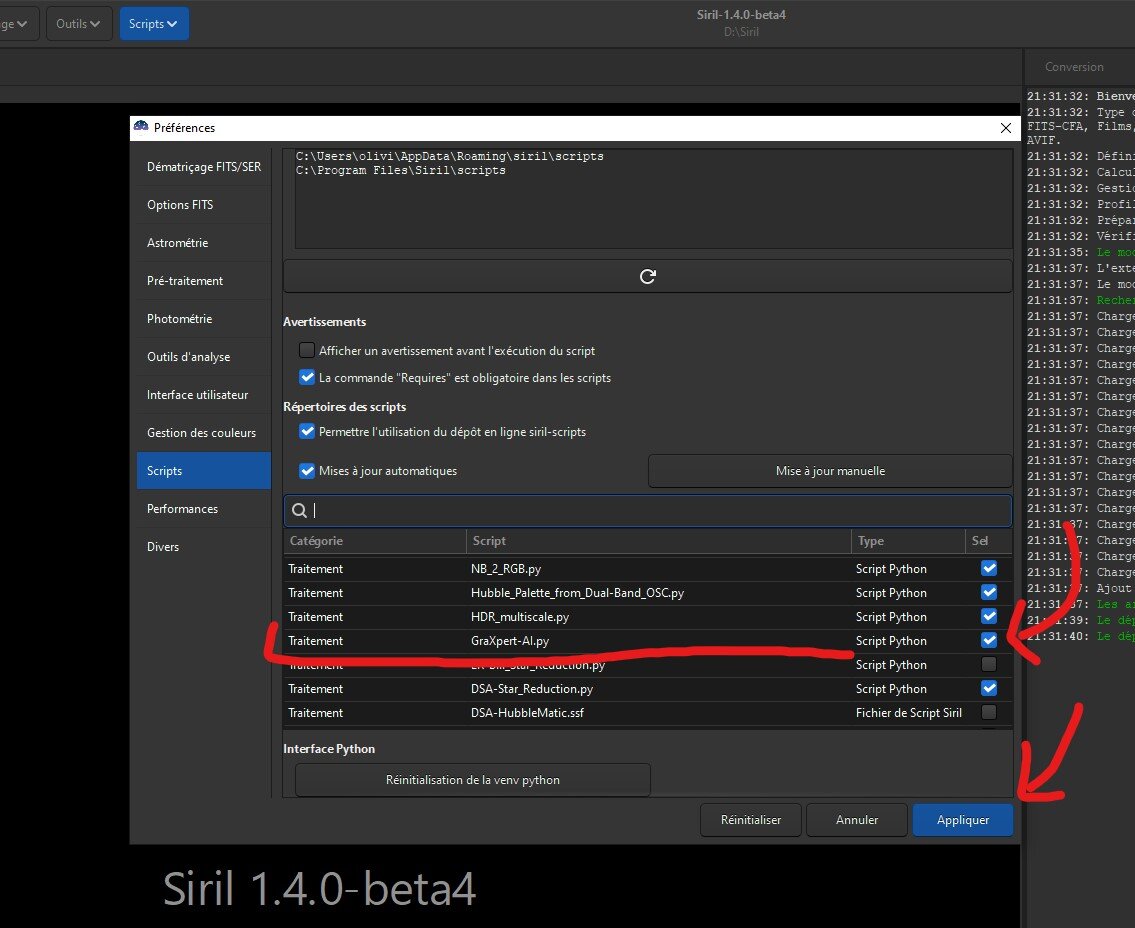Sort by the Type column header
Image resolution: width=1135 pixels, height=928 pixels.
[x=908, y=541]
